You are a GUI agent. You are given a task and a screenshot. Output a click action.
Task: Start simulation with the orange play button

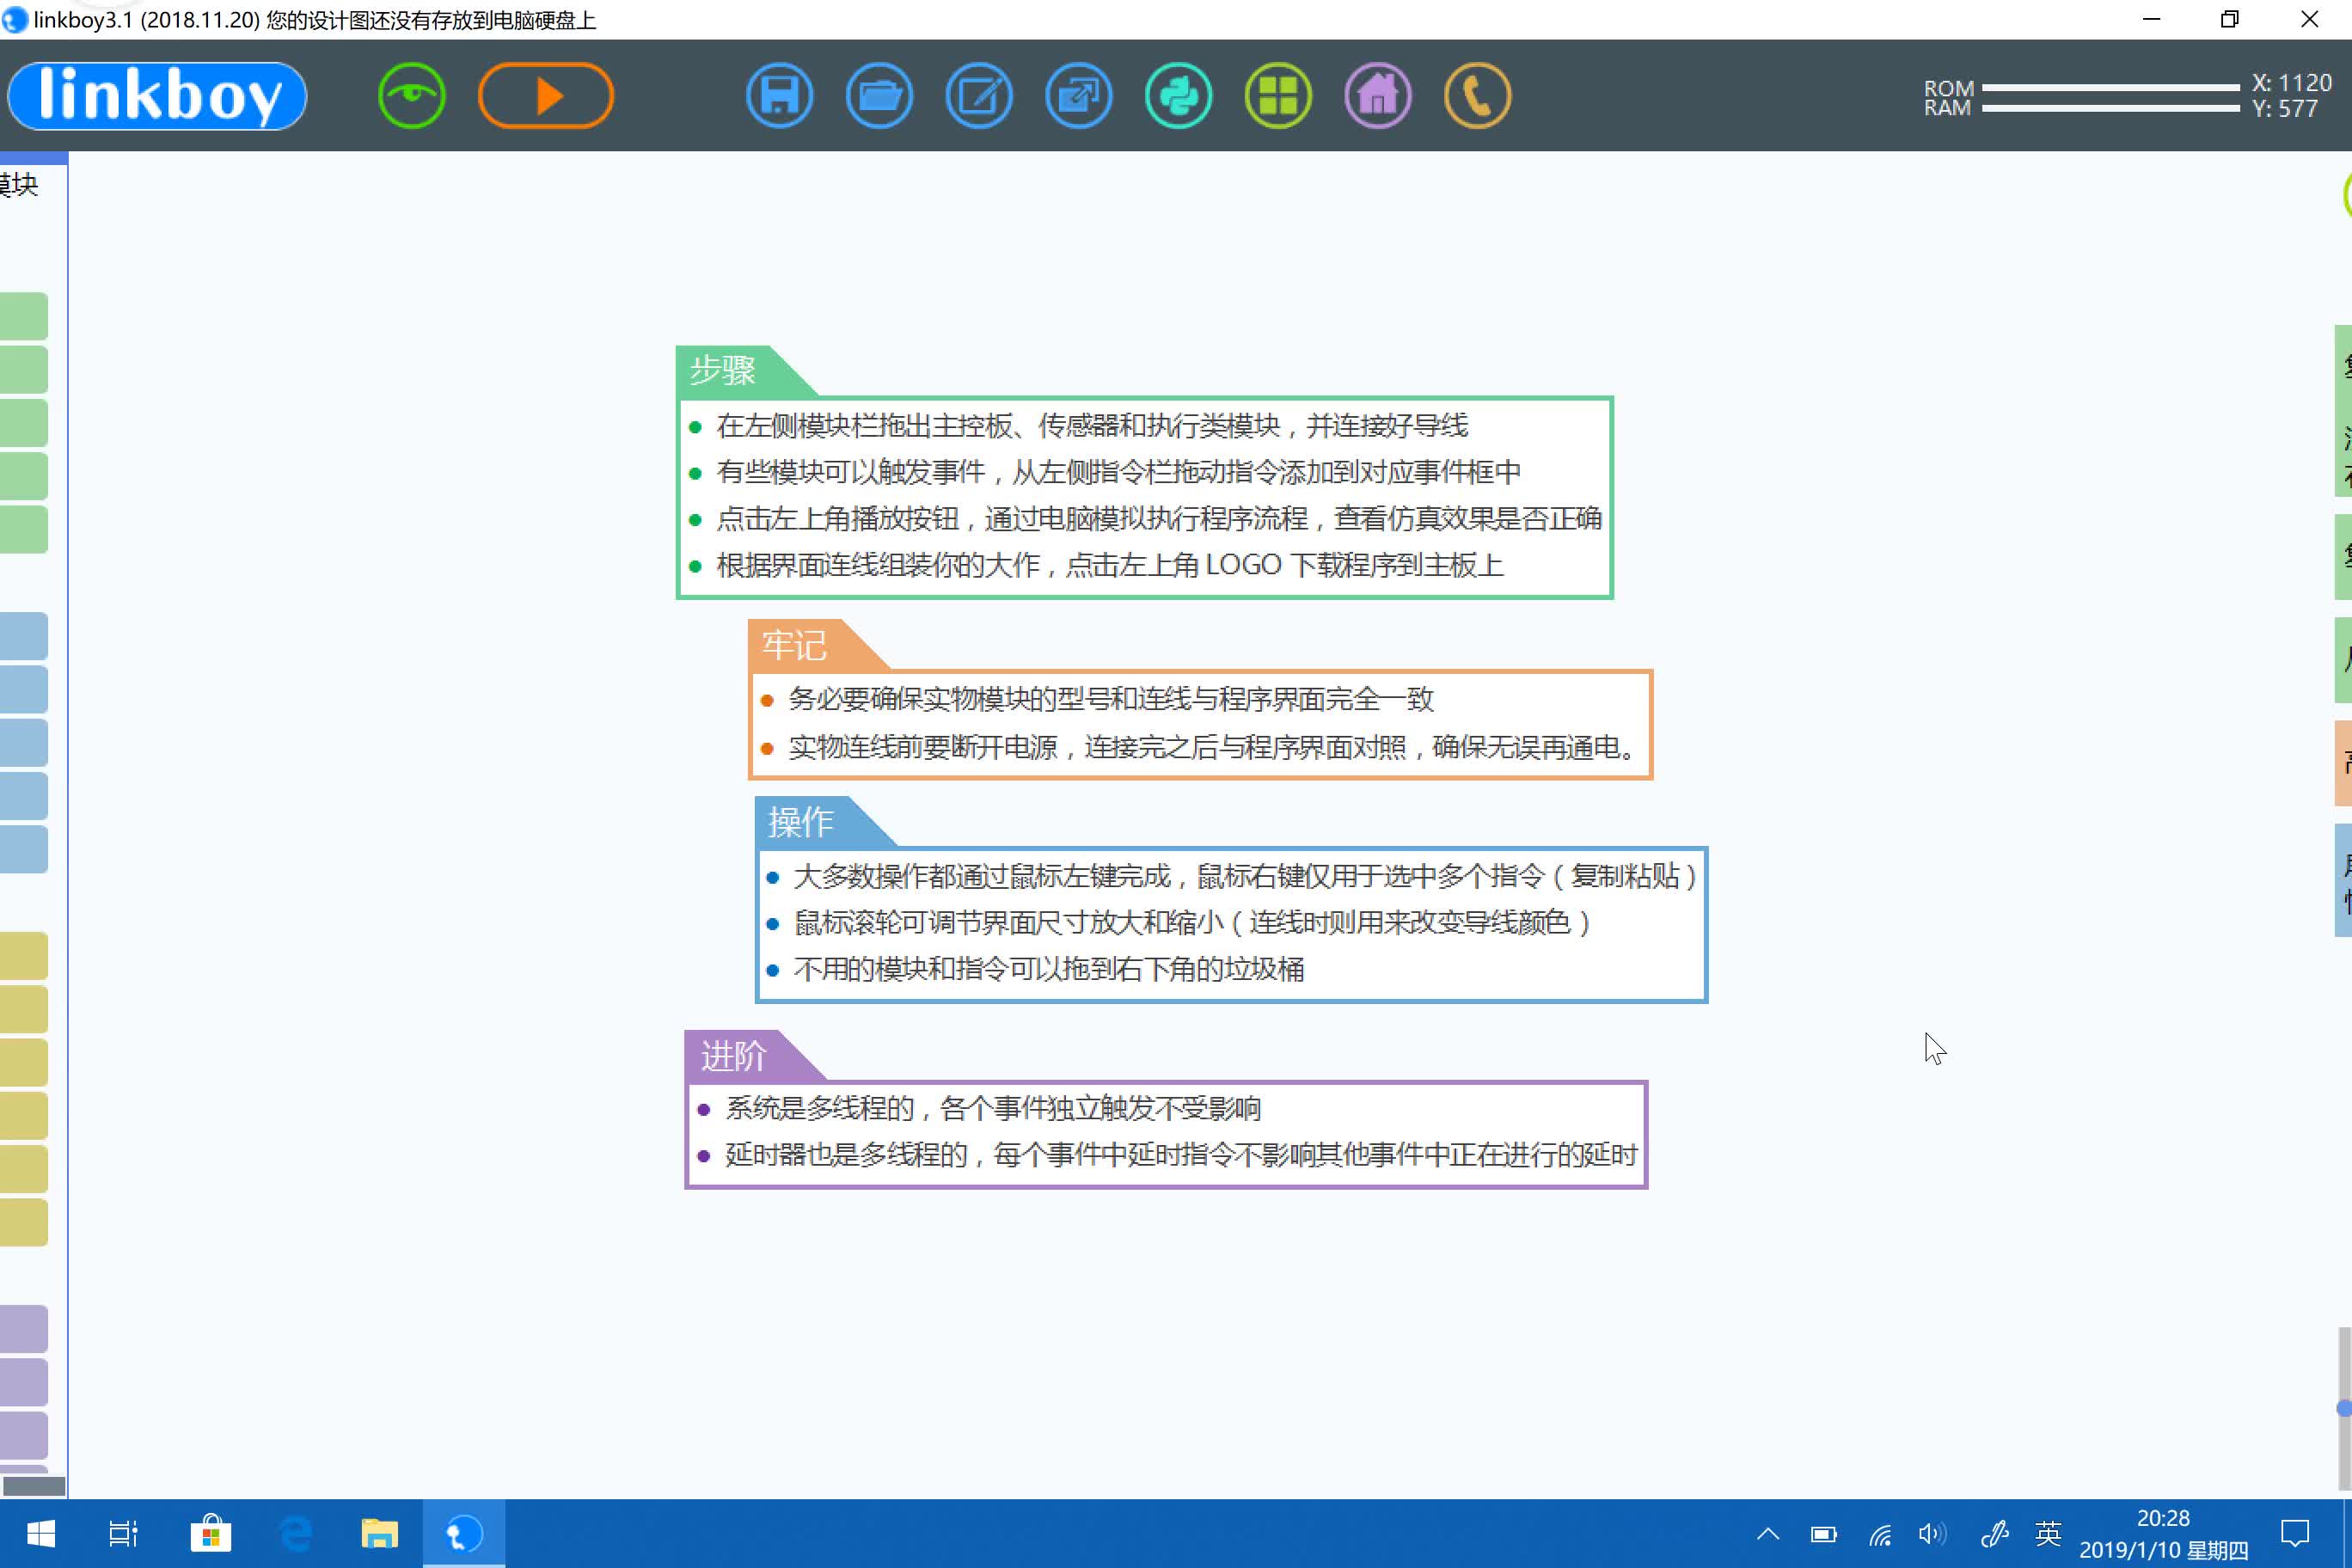click(545, 96)
